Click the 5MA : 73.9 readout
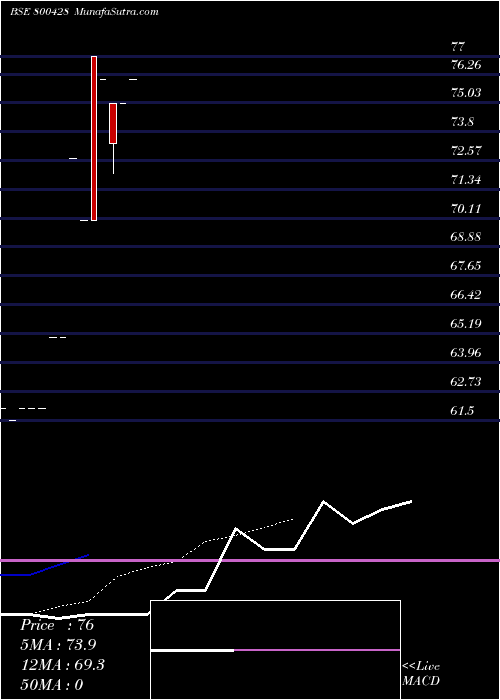The height and width of the screenshot is (700, 500). [x=58, y=645]
